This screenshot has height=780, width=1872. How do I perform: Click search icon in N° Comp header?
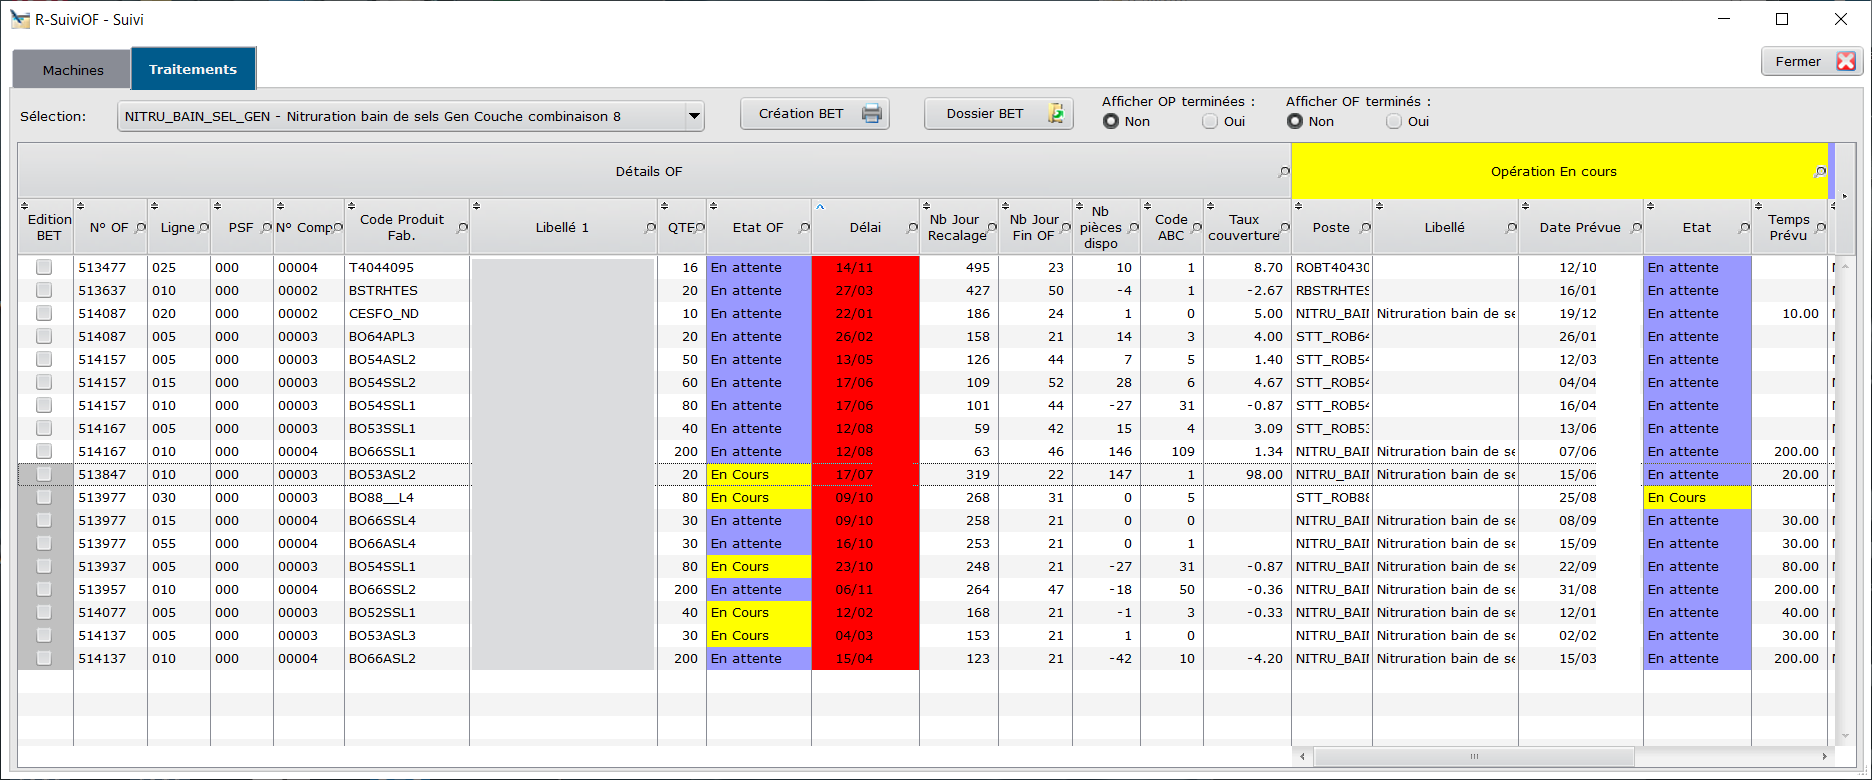[338, 229]
